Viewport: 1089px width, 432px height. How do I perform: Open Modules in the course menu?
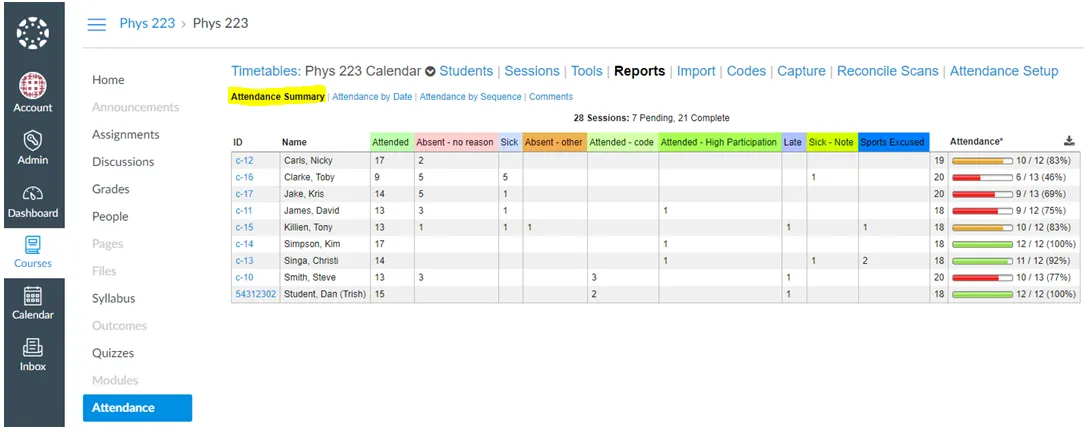115,380
